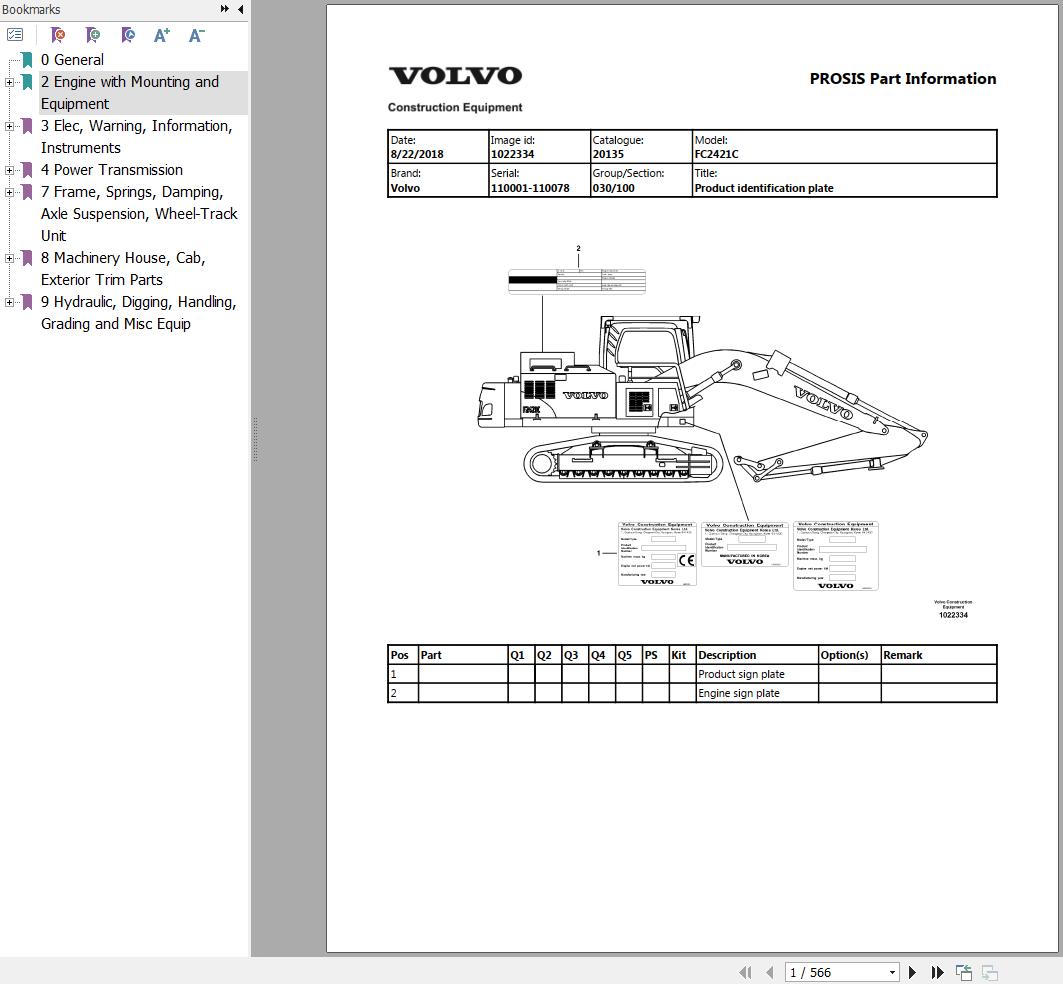Viewport: 1063px width, 984px height.
Task: Select the 9 Hydraulic, Digging, Handling bookmark
Action: [x=138, y=313]
